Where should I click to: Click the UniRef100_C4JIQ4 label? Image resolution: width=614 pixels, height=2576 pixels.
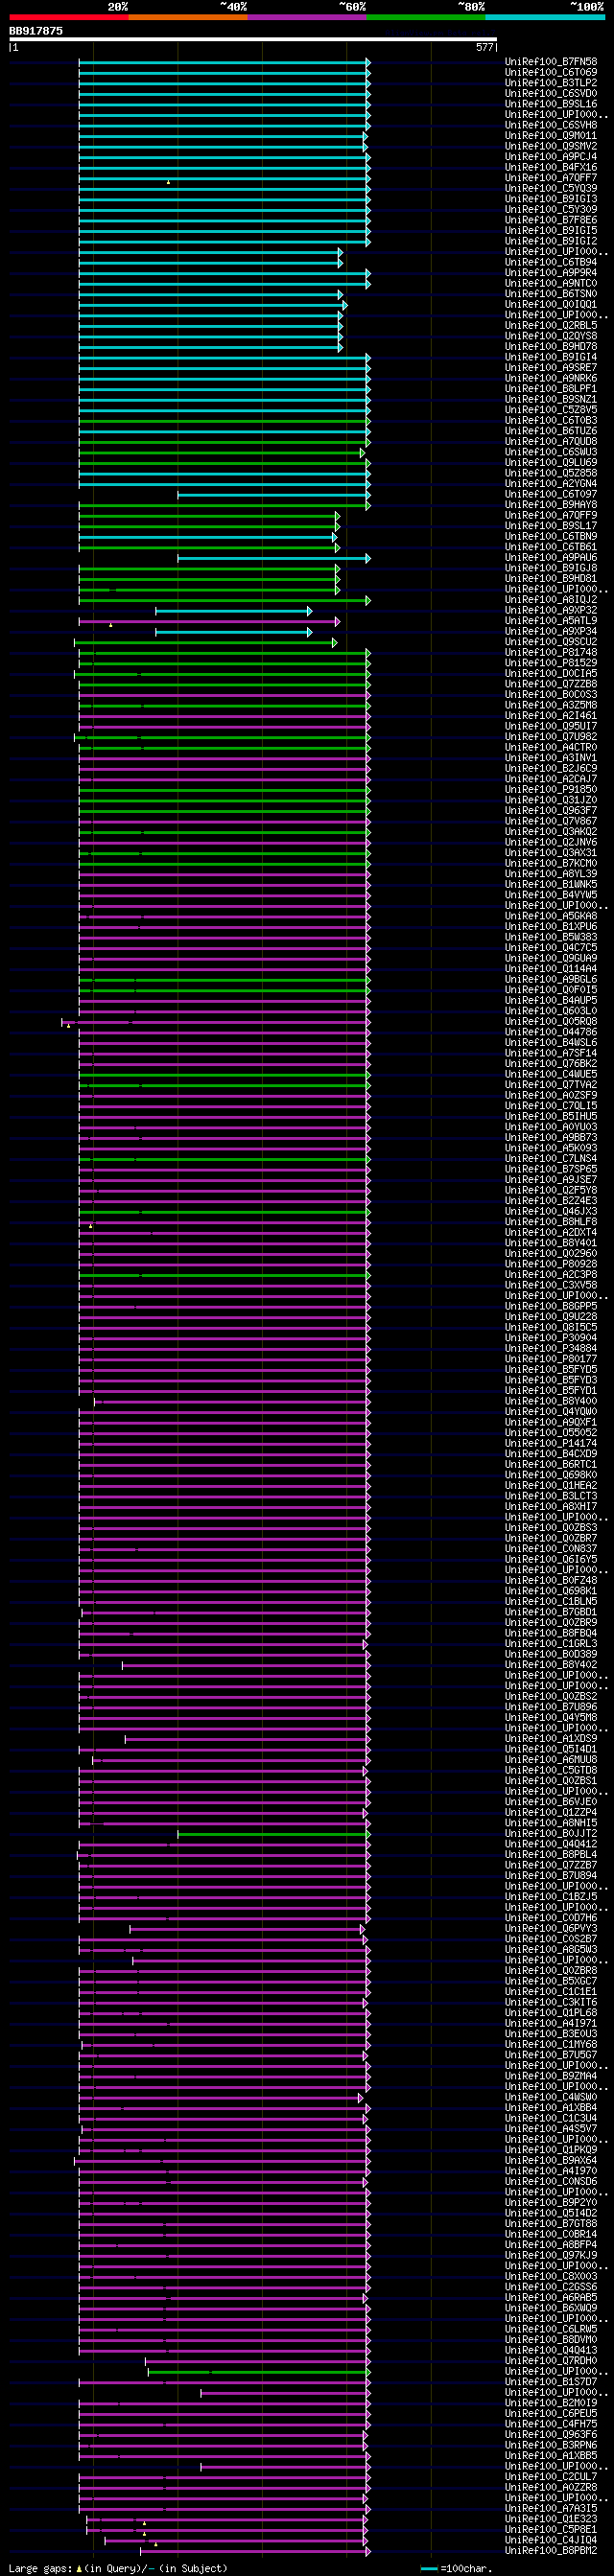[551, 2540]
